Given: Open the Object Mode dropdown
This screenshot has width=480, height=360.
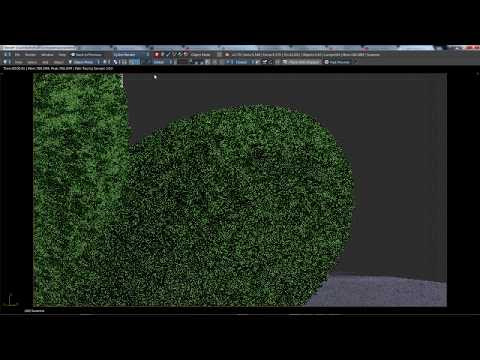Looking at the screenshot, I should [84, 62].
